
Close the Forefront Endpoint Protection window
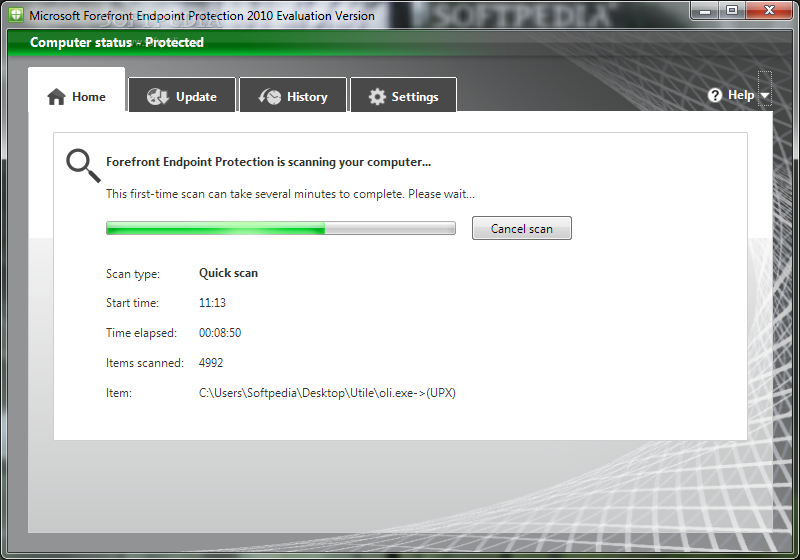pyautogui.click(x=769, y=10)
